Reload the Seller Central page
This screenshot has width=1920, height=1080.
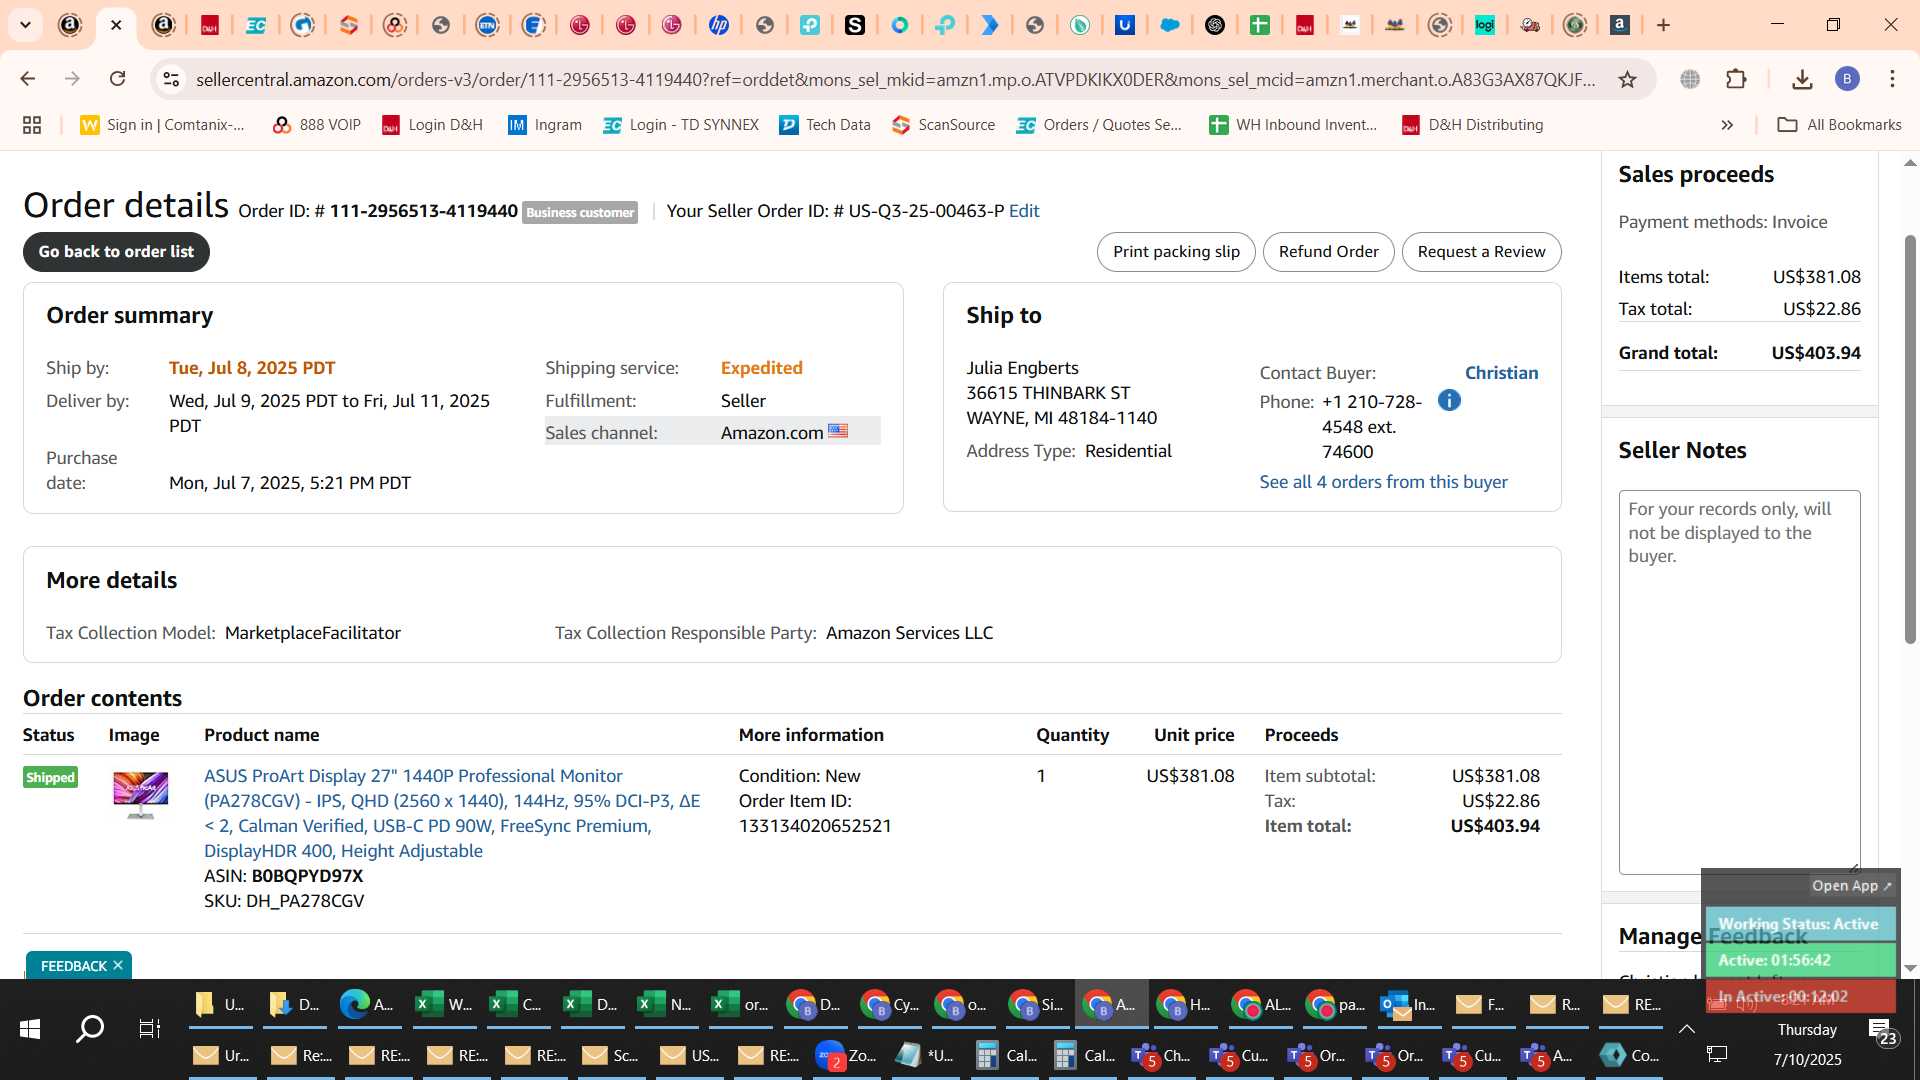pos(118,79)
